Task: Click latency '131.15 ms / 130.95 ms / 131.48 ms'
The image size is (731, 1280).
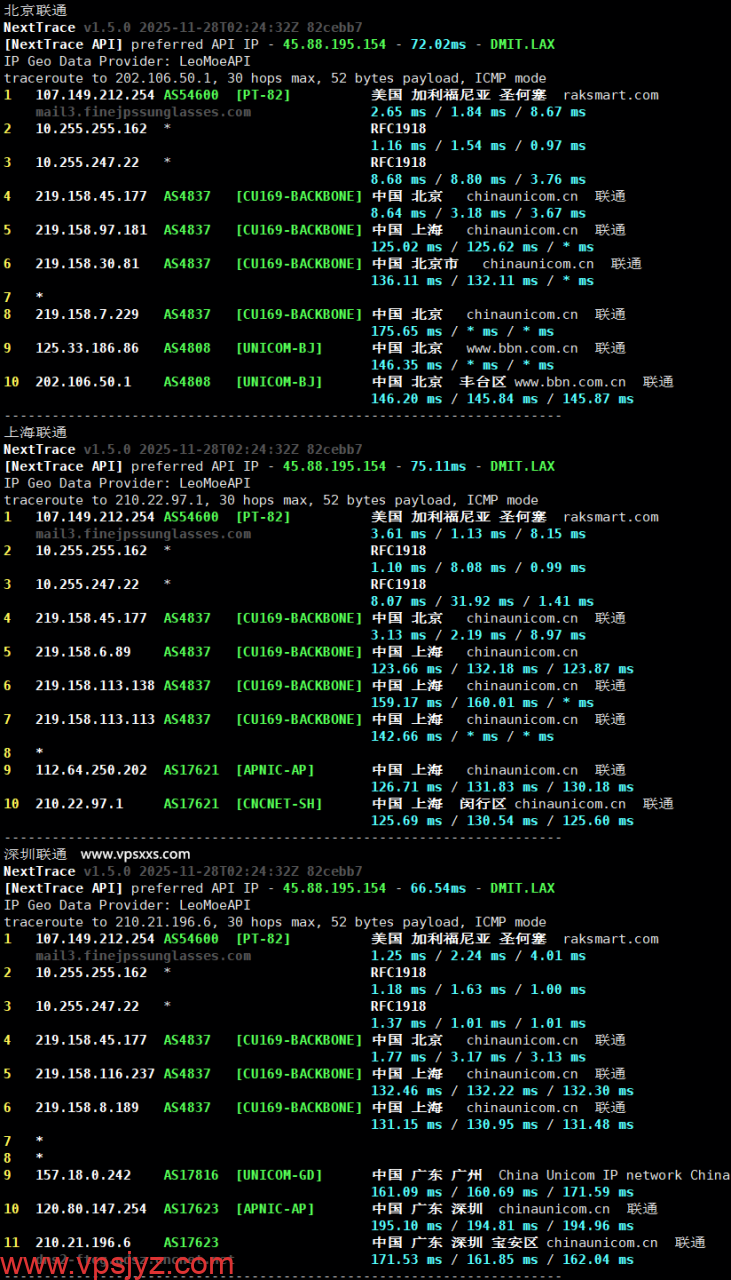Action: (x=502, y=1125)
